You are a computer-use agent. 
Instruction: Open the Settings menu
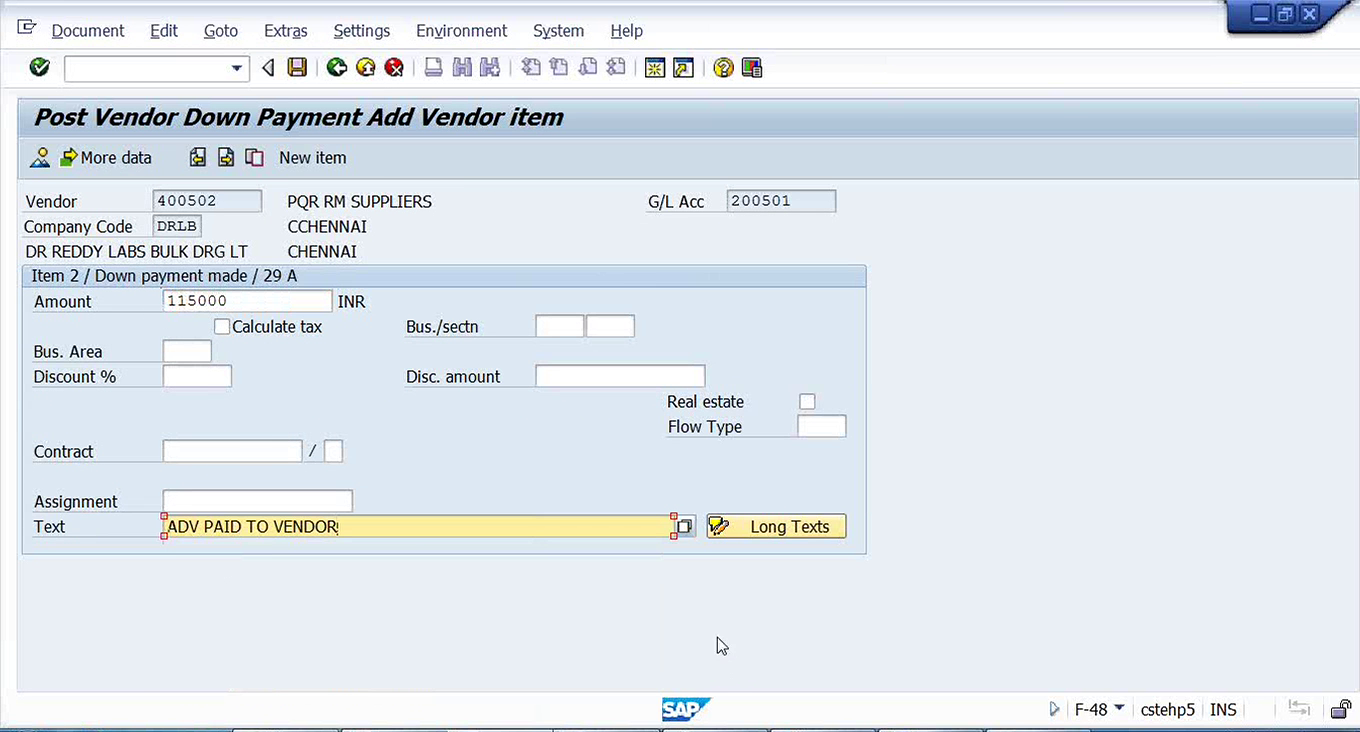tap(362, 30)
